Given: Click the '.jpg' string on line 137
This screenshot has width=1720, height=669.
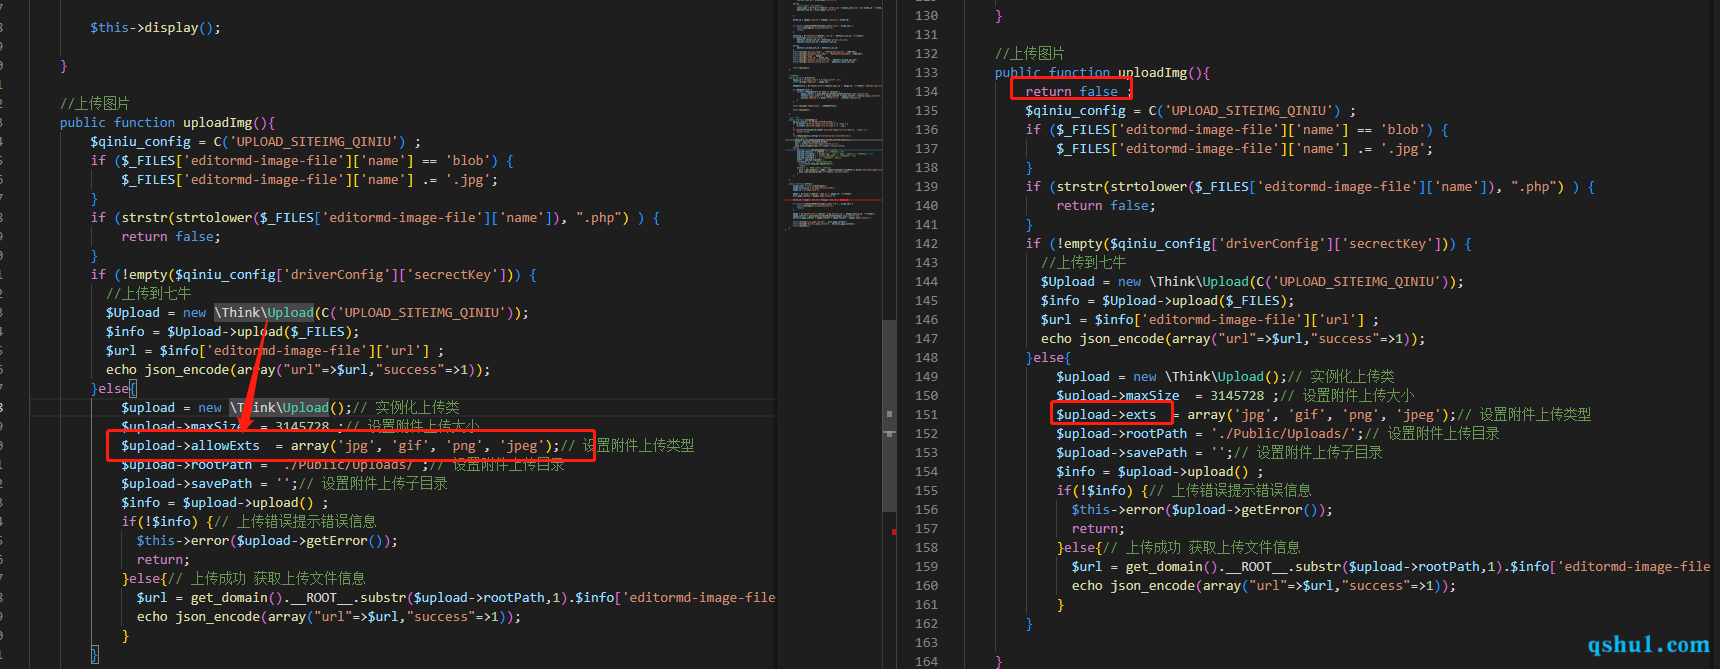Looking at the screenshot, I should coord(1403,148).
